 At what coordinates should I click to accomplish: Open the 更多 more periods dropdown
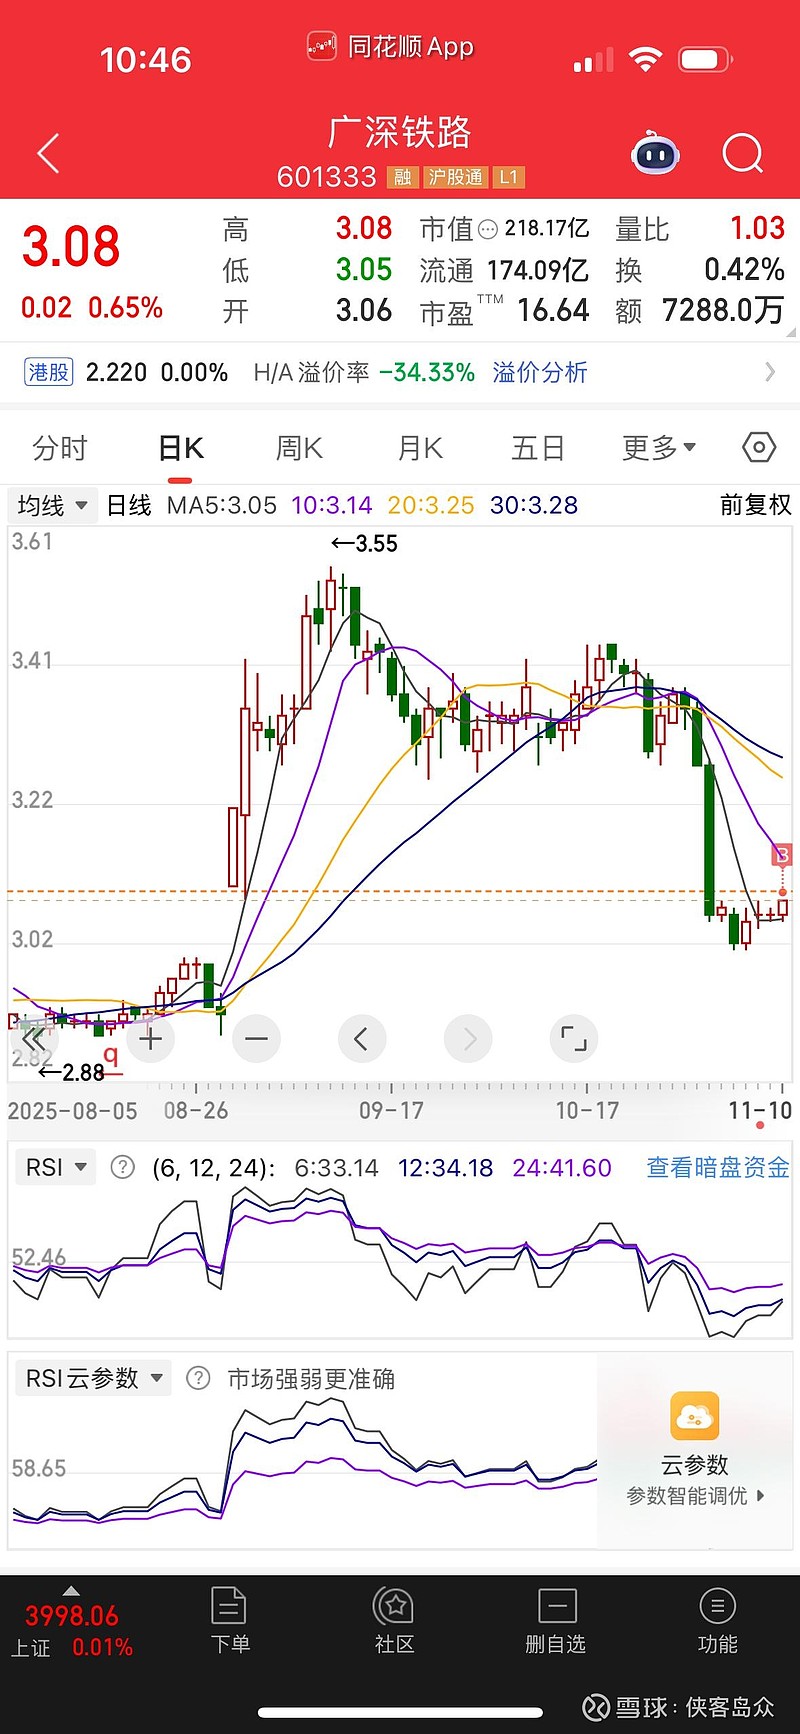click(659, 448)
